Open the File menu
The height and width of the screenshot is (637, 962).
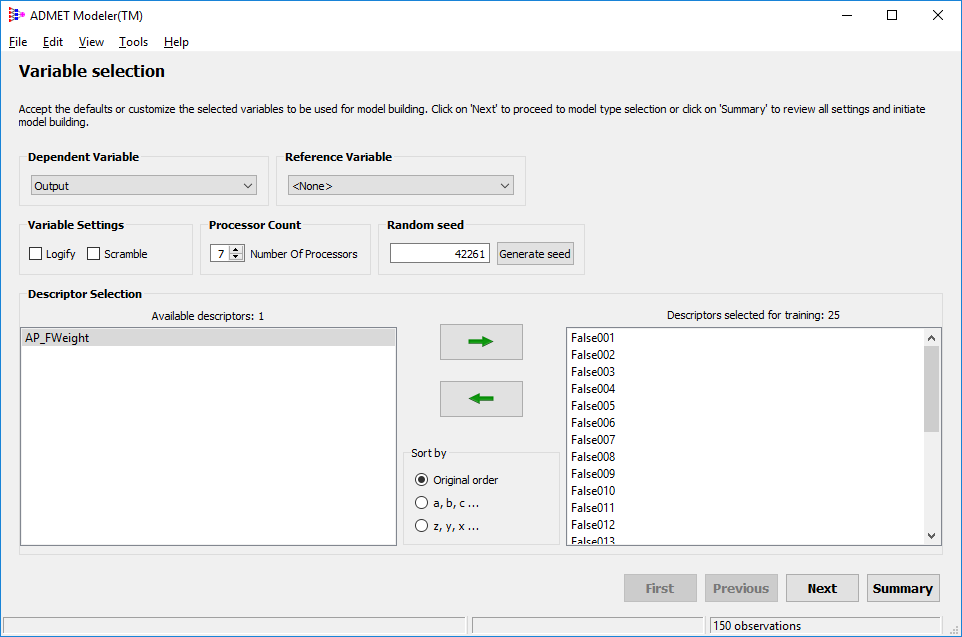click(x=18, y=42)
